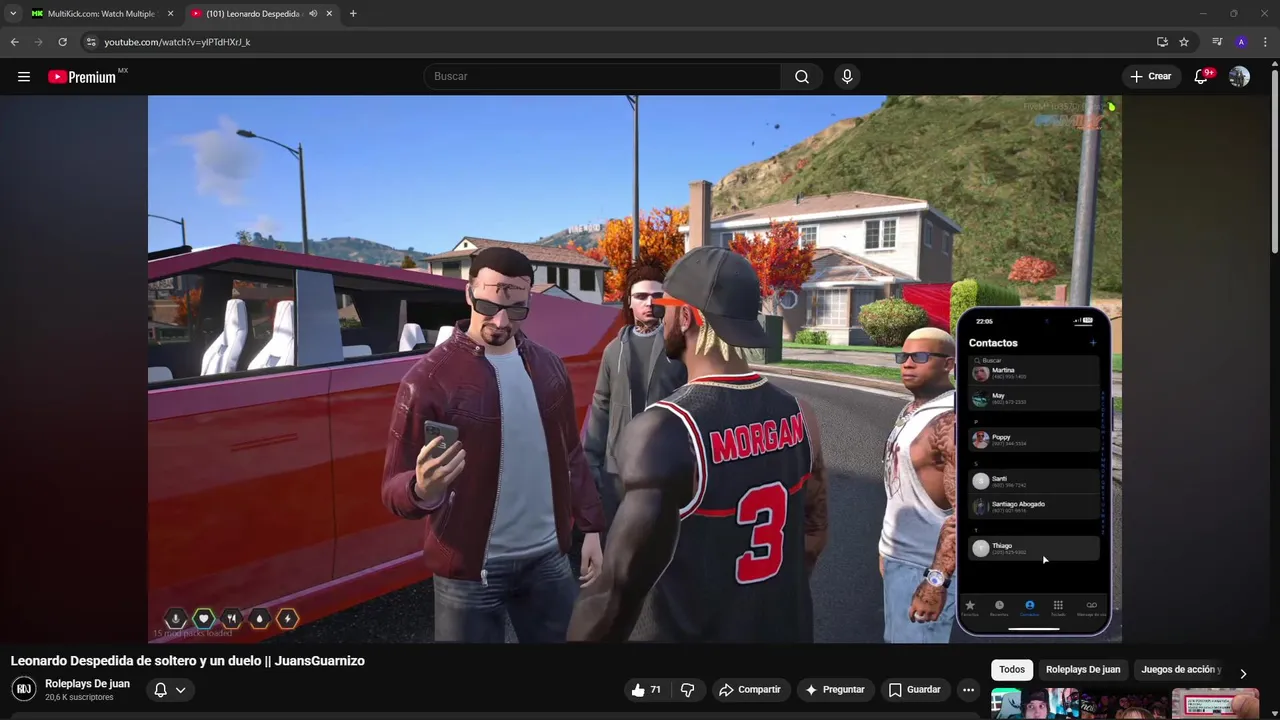Dislike the video with thumbs-down icon
This screenshot has height=720, width=1280.
pos(687,690)
